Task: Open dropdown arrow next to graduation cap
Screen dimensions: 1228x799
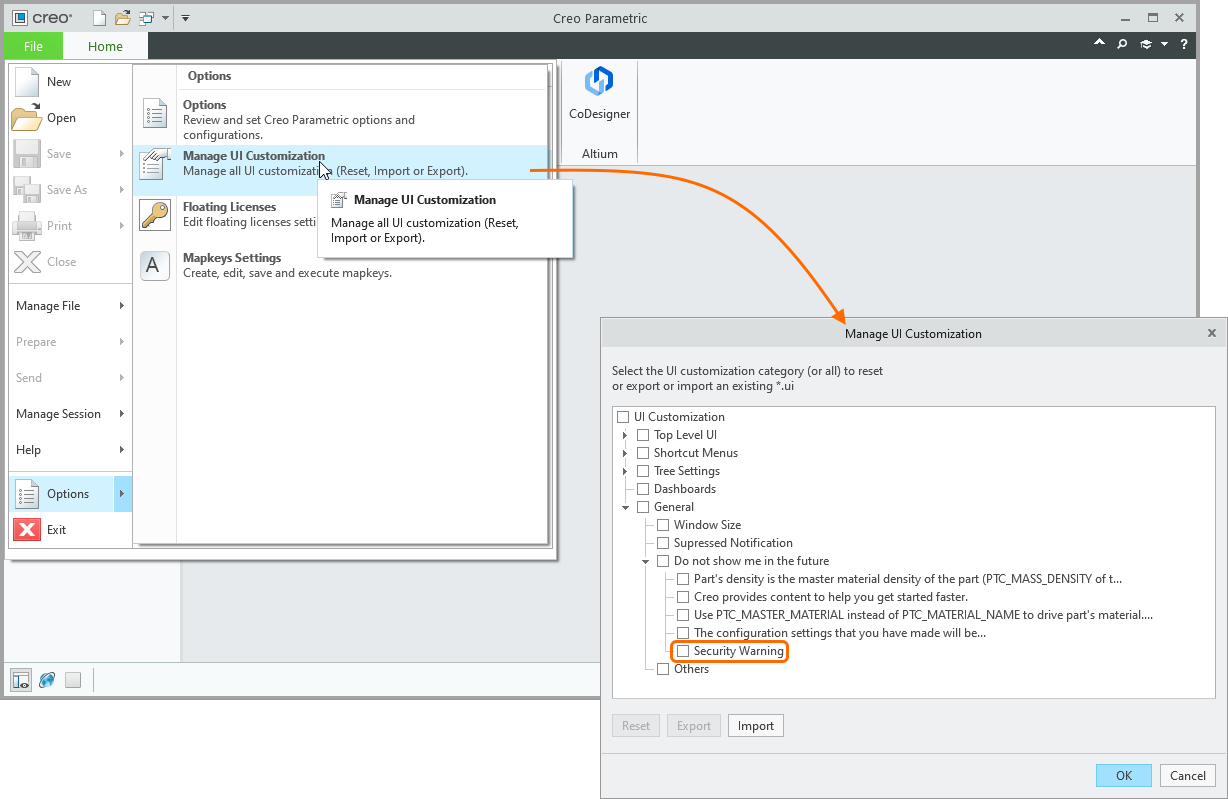Action: [1164, 44]
